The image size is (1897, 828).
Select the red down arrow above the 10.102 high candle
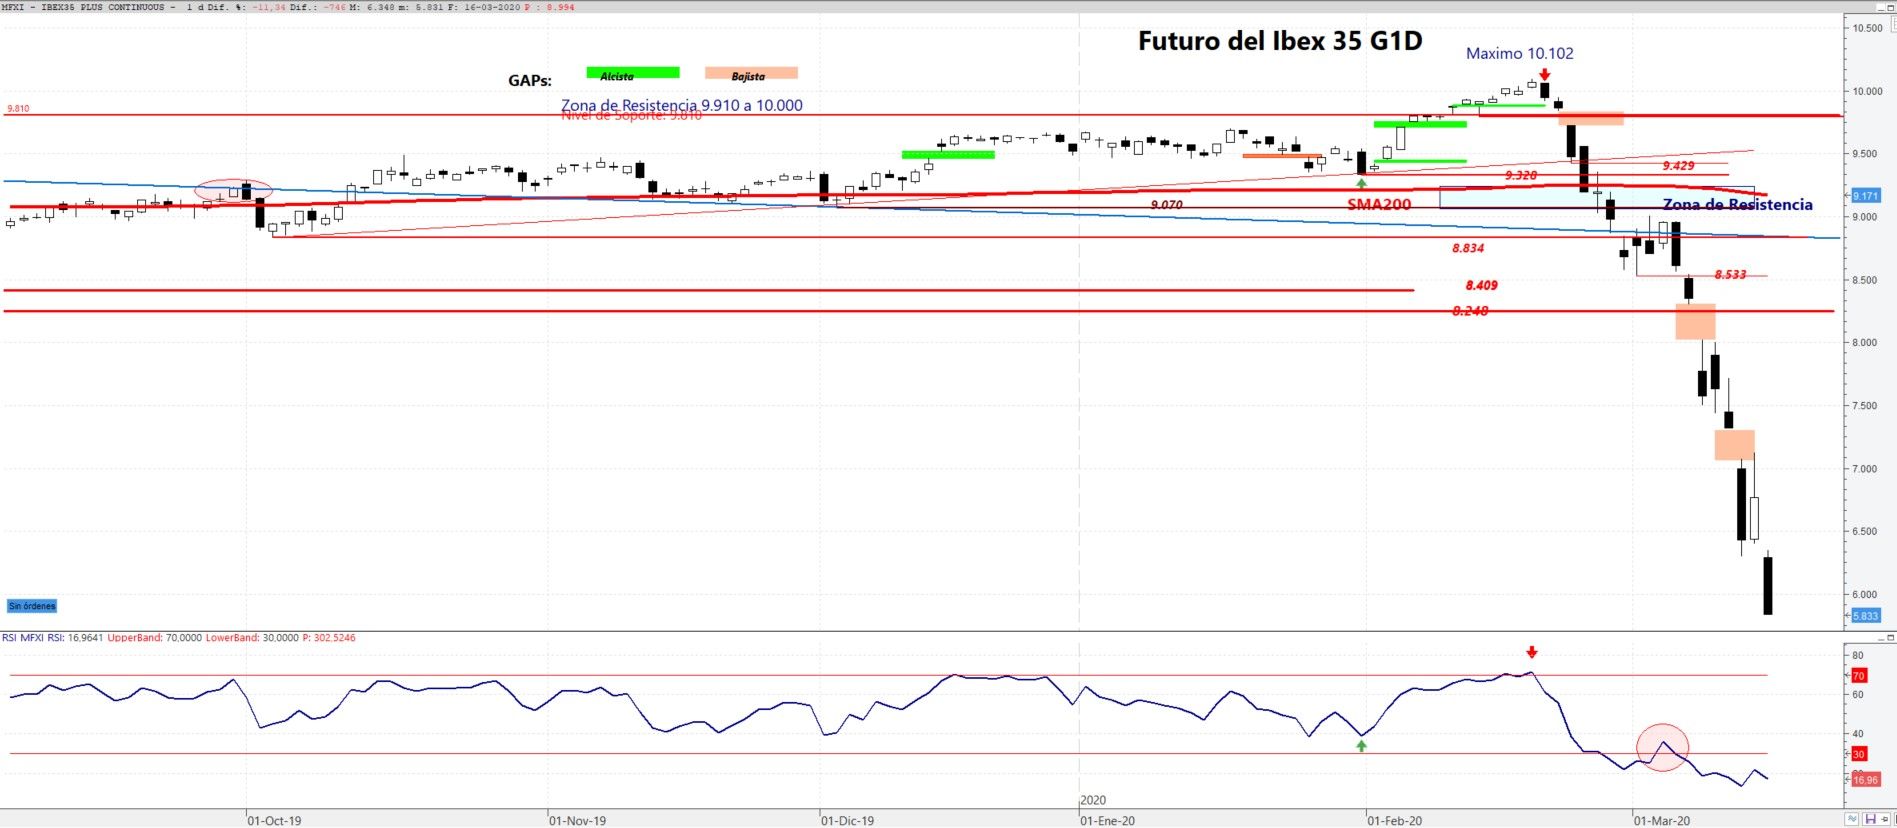(x=1545, y=74)
